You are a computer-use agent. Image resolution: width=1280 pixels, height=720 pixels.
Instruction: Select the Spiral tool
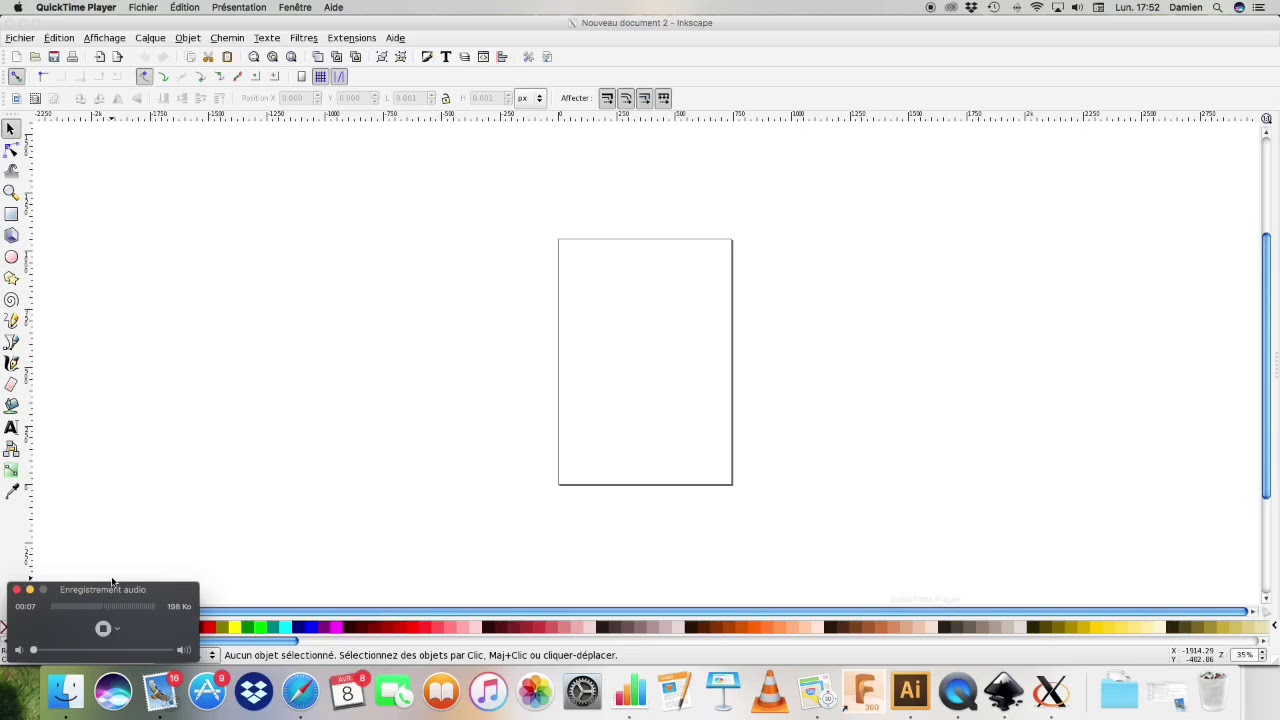[x=11, y=299]
